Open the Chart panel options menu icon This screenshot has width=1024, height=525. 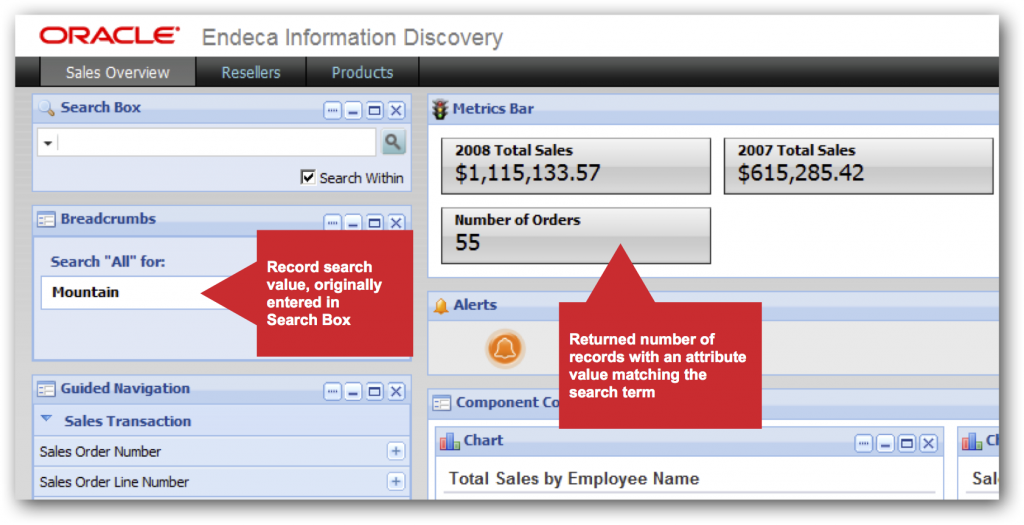click(864, 444)
